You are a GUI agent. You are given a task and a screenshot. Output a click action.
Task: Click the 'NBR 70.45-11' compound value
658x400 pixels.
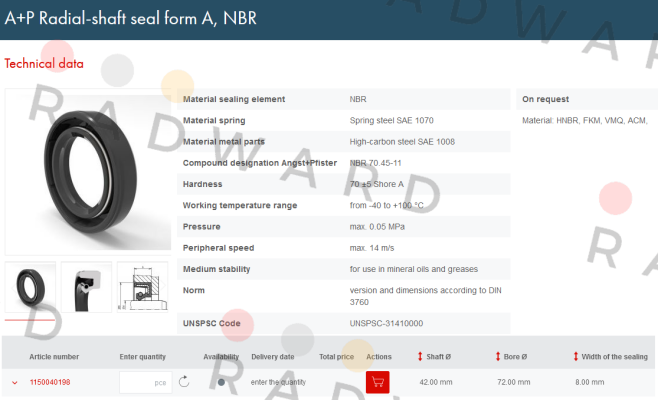pos(375,163)
